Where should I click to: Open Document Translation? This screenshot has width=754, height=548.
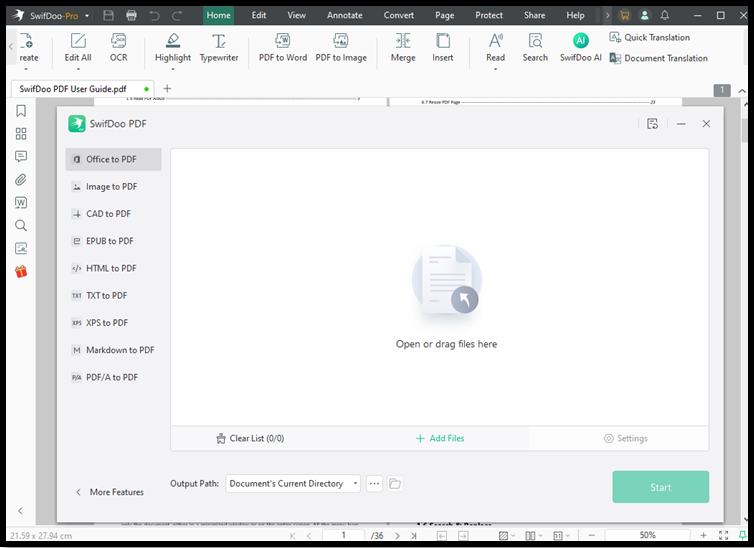(658, 58)
